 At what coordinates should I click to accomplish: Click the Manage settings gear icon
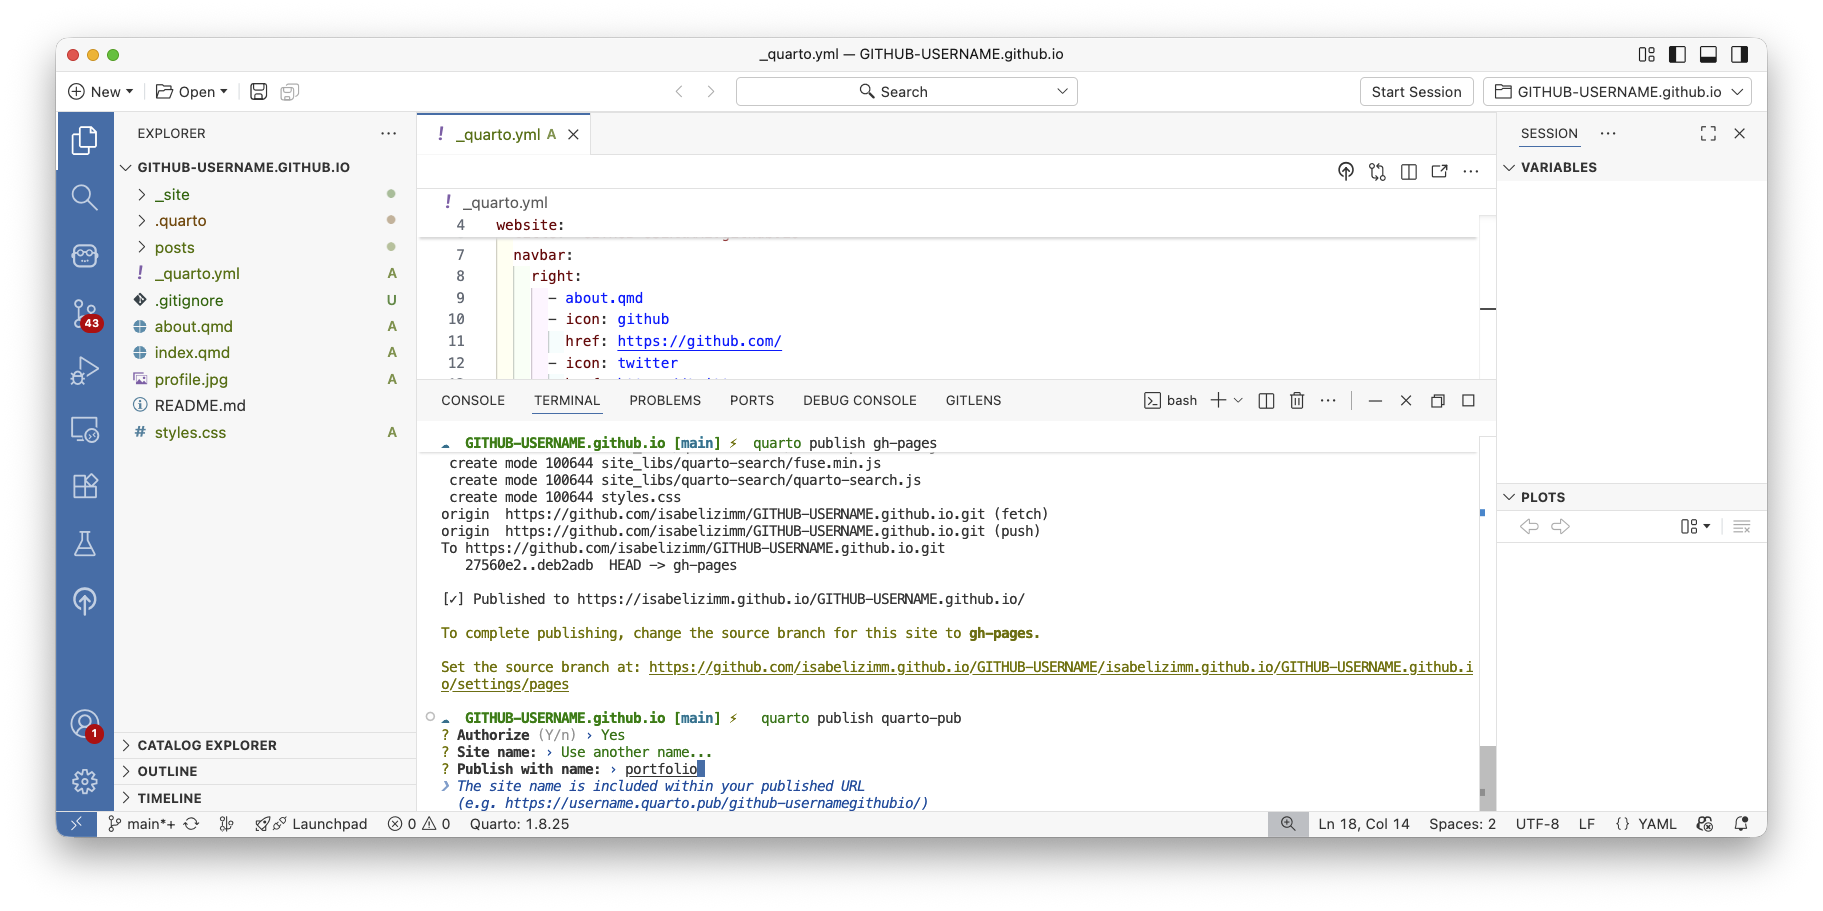click(85, 781)
